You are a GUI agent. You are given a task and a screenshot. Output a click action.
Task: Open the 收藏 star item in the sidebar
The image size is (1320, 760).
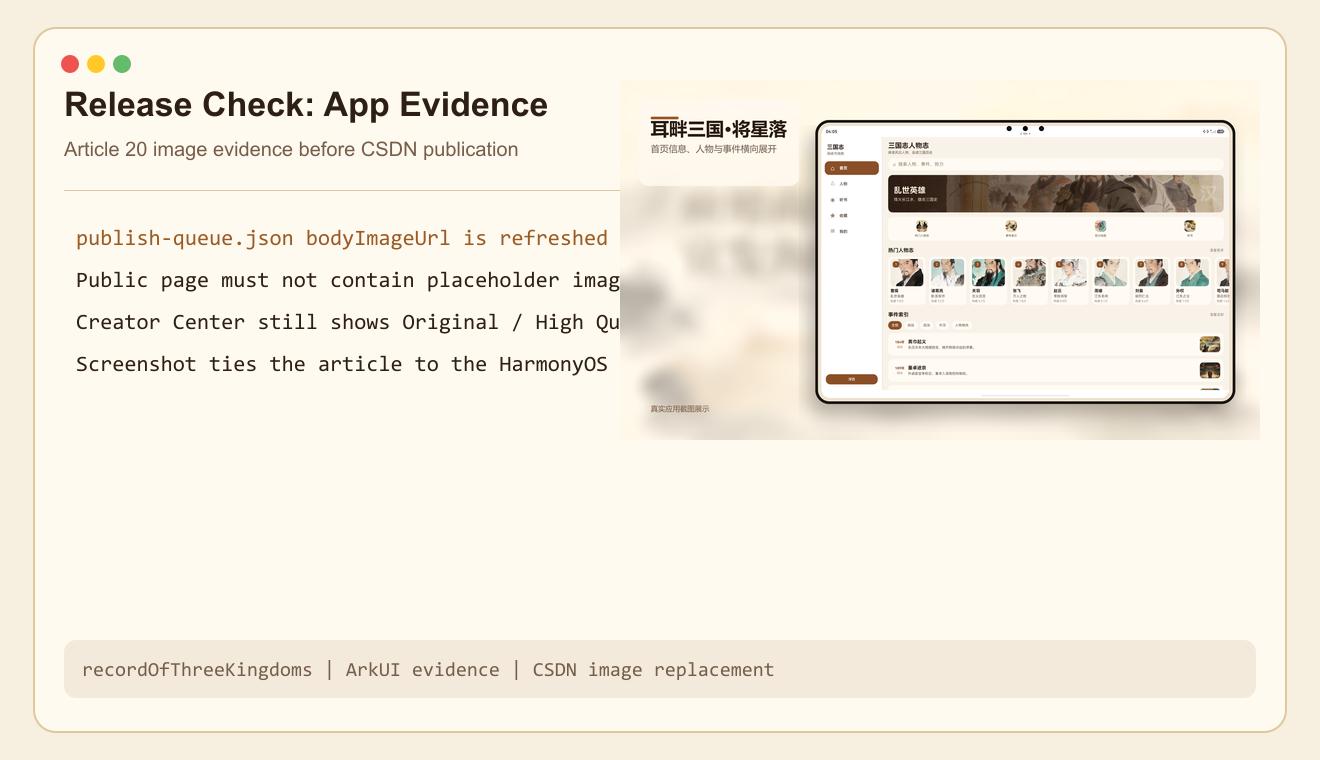(852, 215)
